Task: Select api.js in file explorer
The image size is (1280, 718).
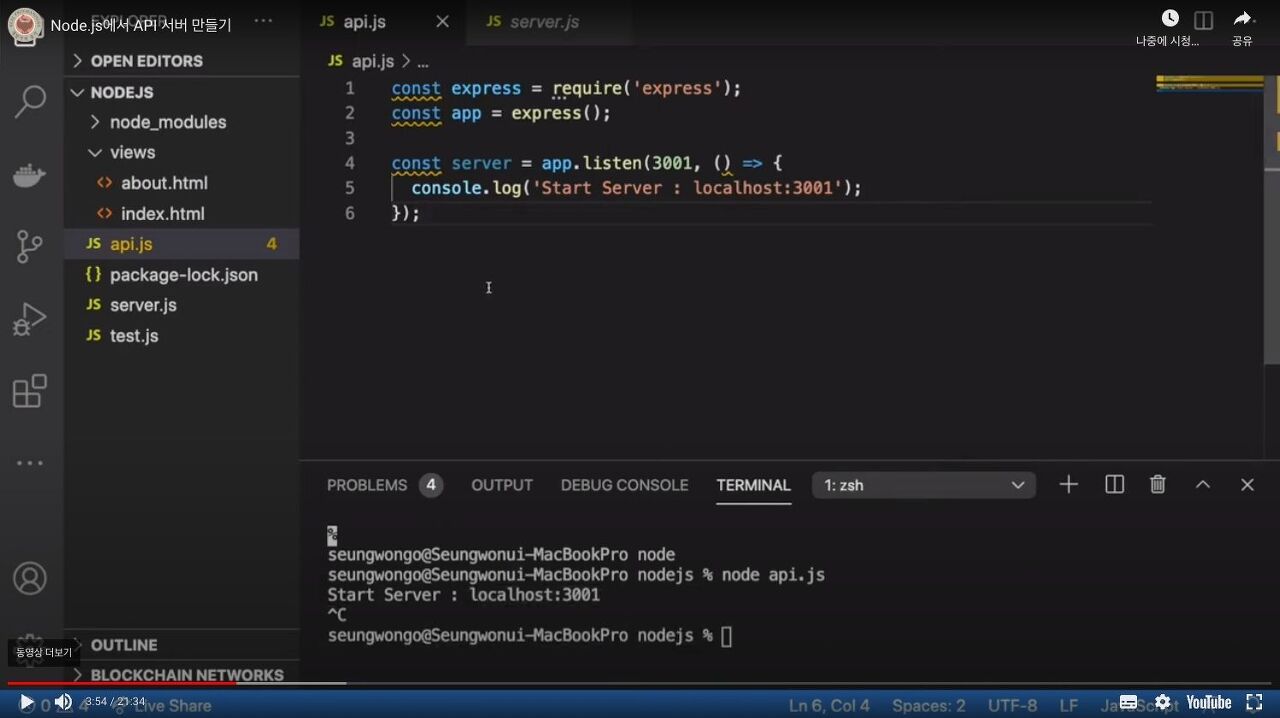Action: click(x=181, y=244)
